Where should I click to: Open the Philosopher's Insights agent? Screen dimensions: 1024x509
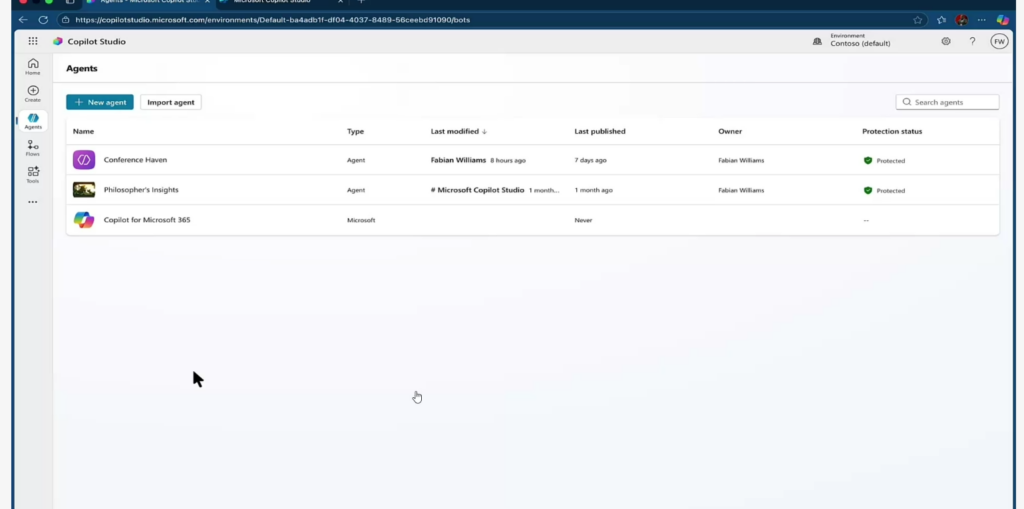[x=141, y=190]
